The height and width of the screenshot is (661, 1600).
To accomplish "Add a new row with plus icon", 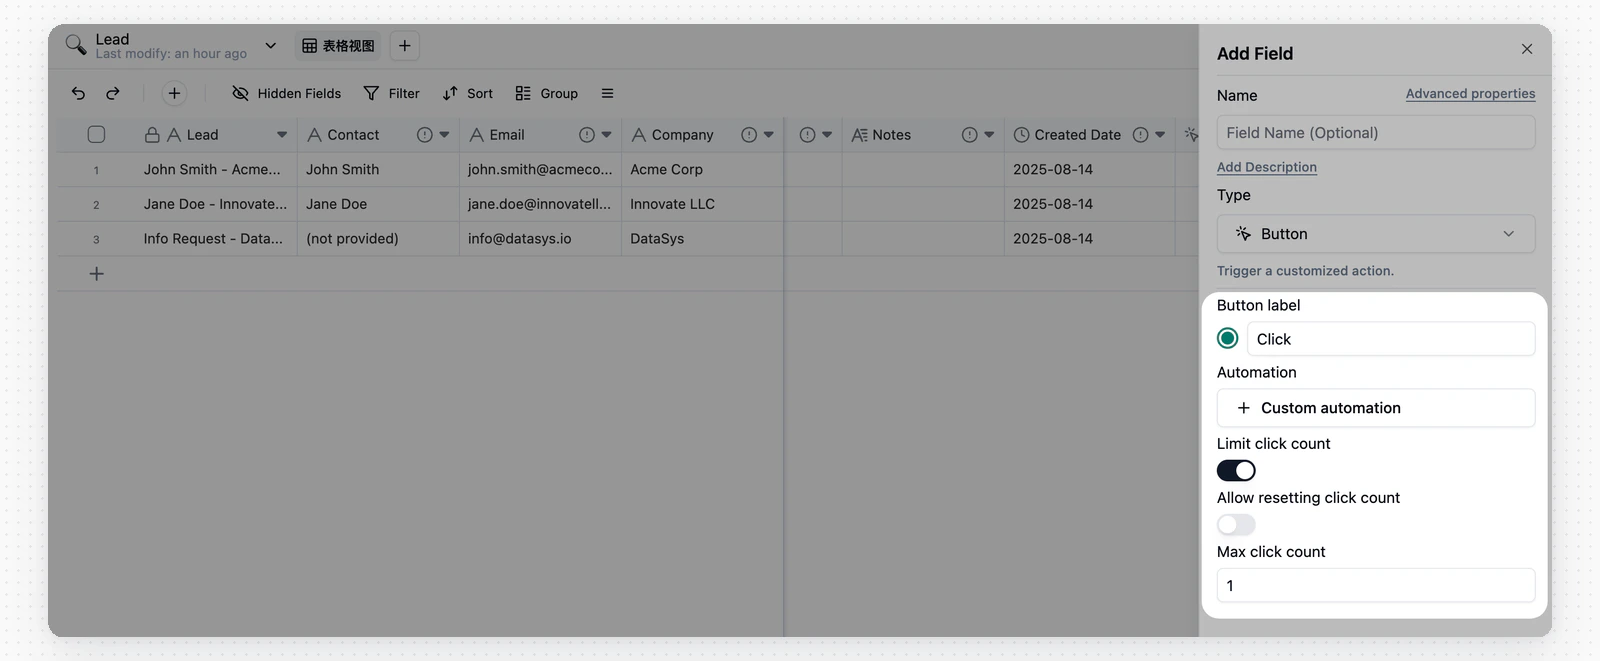I will coord(97,273).
